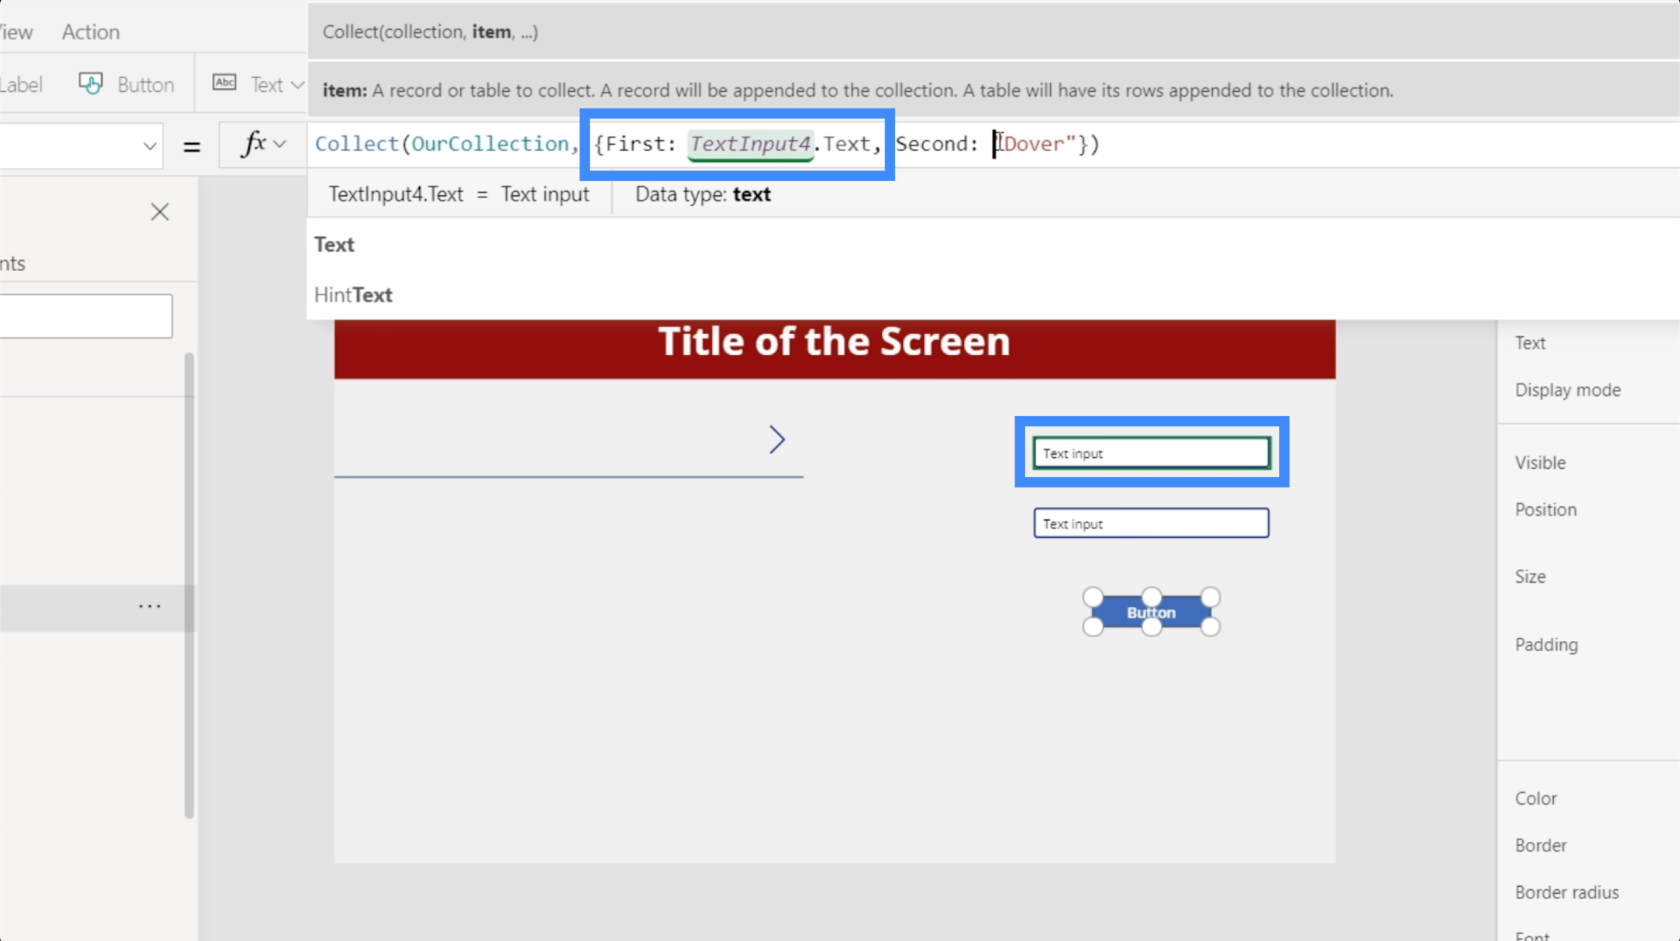
Task: Click the Title of the Screen label
Action: click(x=834, y=342)
